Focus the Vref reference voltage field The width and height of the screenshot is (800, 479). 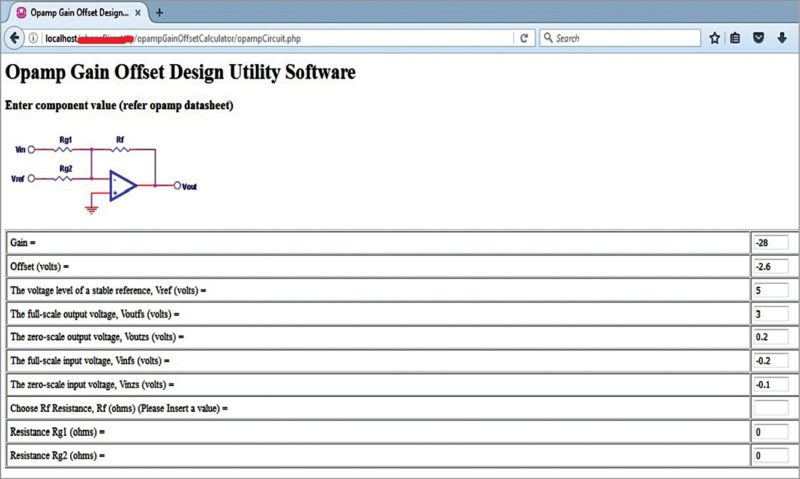(770, 290)
